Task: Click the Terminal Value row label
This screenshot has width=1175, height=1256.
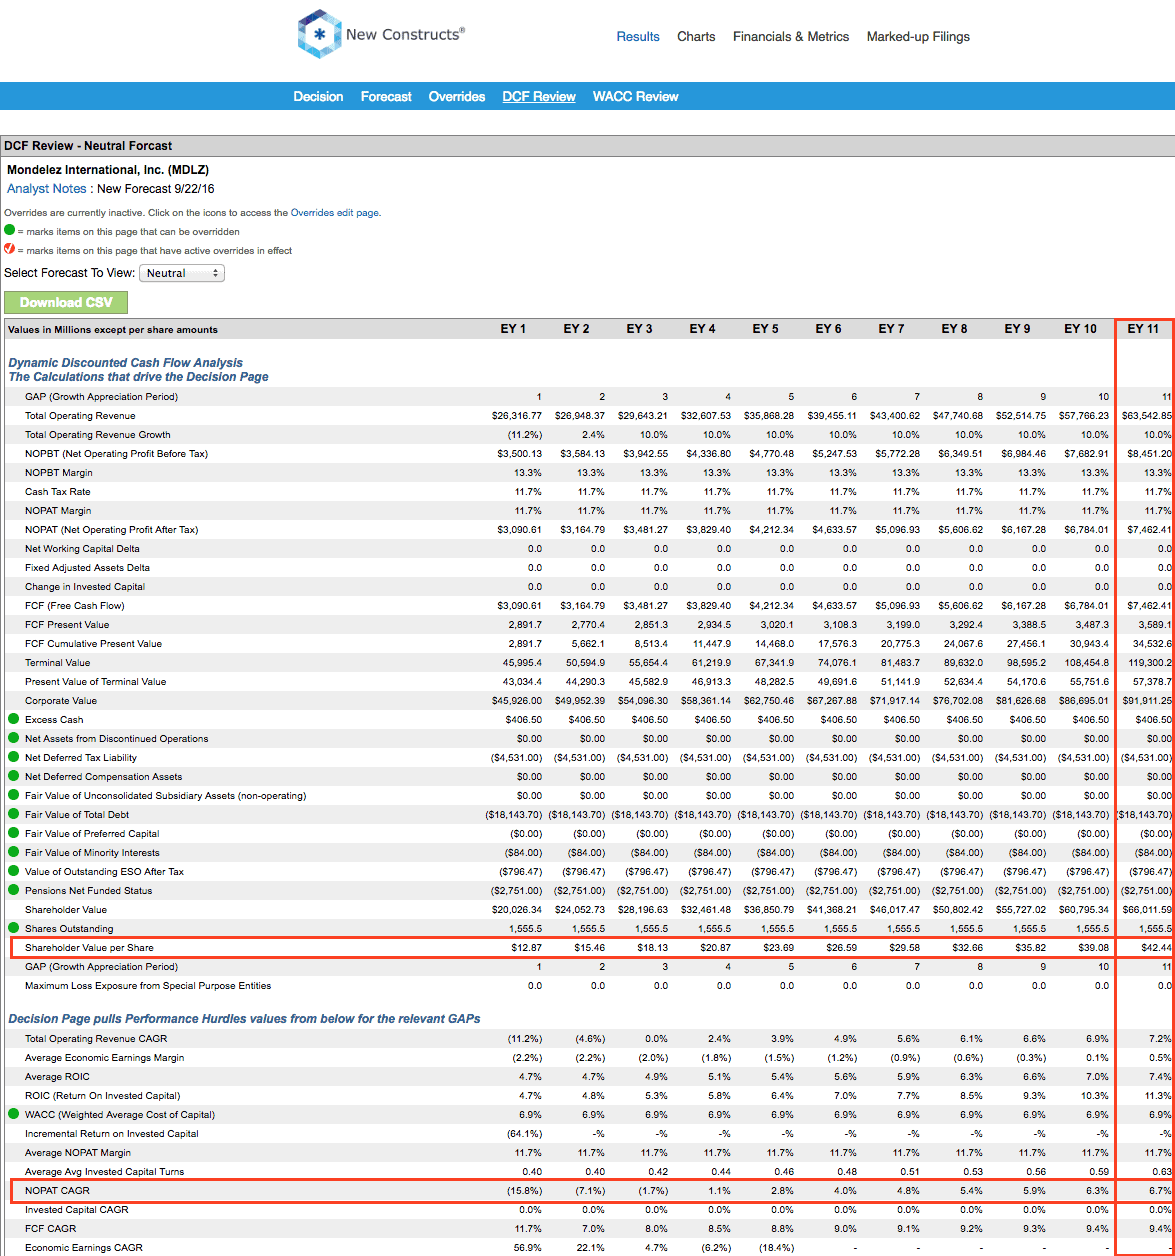Action: (57, 663)
